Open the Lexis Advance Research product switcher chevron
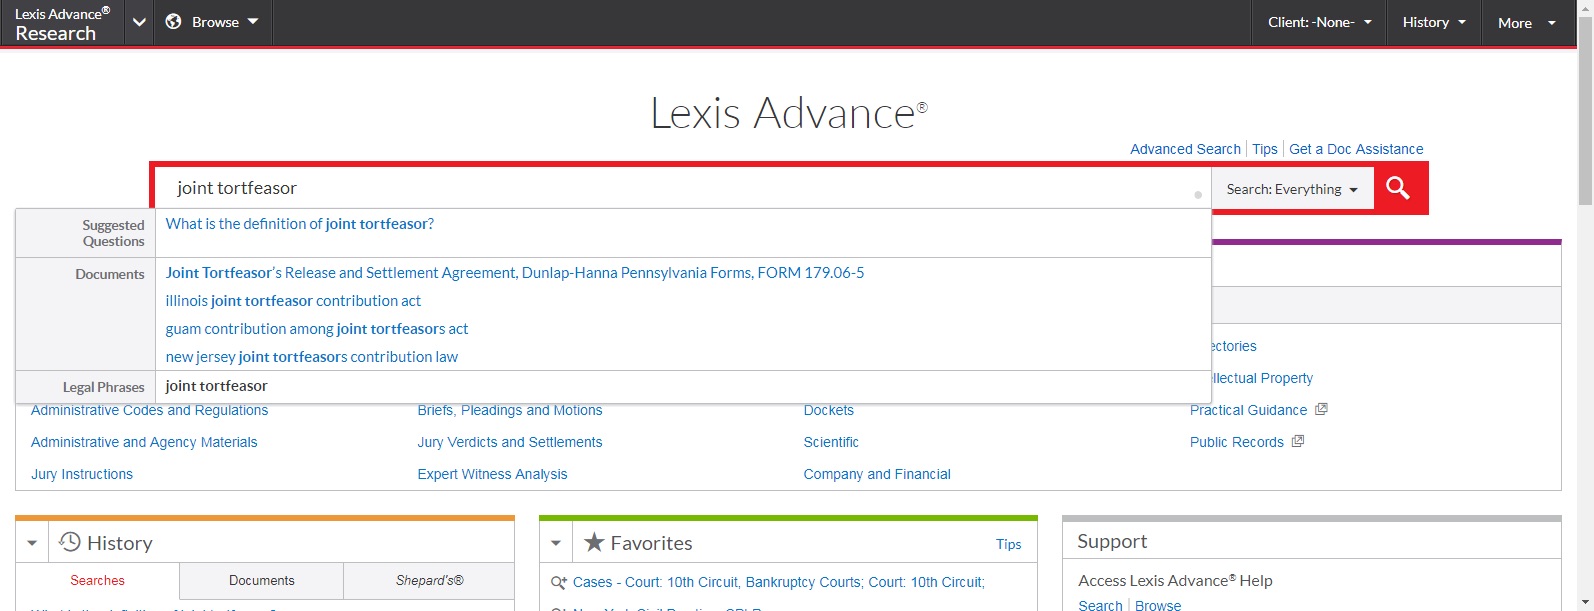 [139, 22]
